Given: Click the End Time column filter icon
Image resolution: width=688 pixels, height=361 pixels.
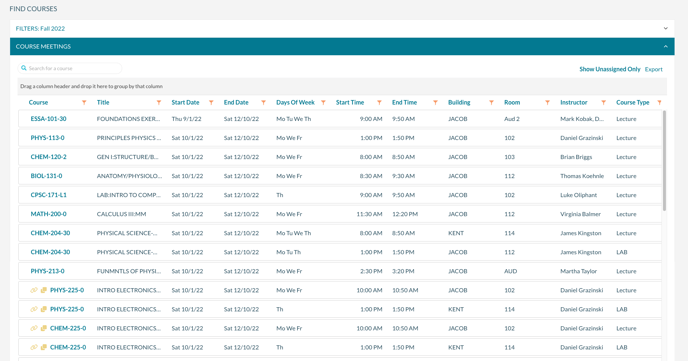Looking at the screenshot, I should [435, 103].
